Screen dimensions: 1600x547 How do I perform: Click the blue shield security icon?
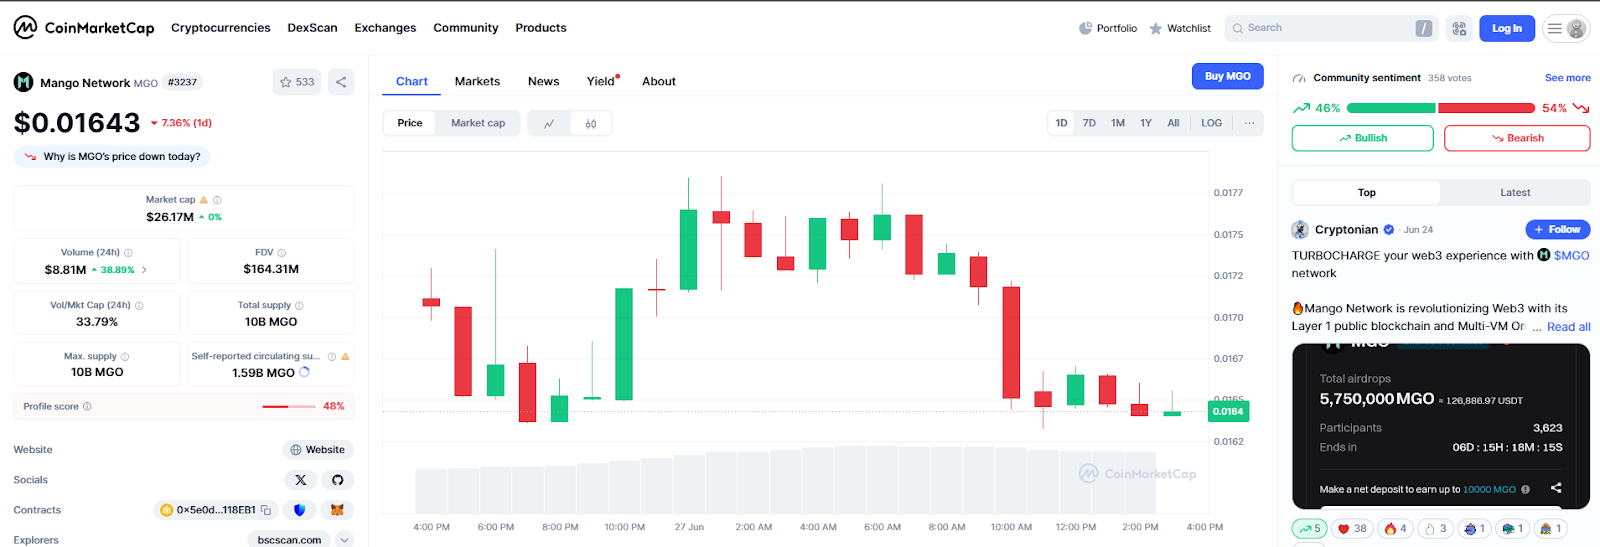click(x=299, y=510)
